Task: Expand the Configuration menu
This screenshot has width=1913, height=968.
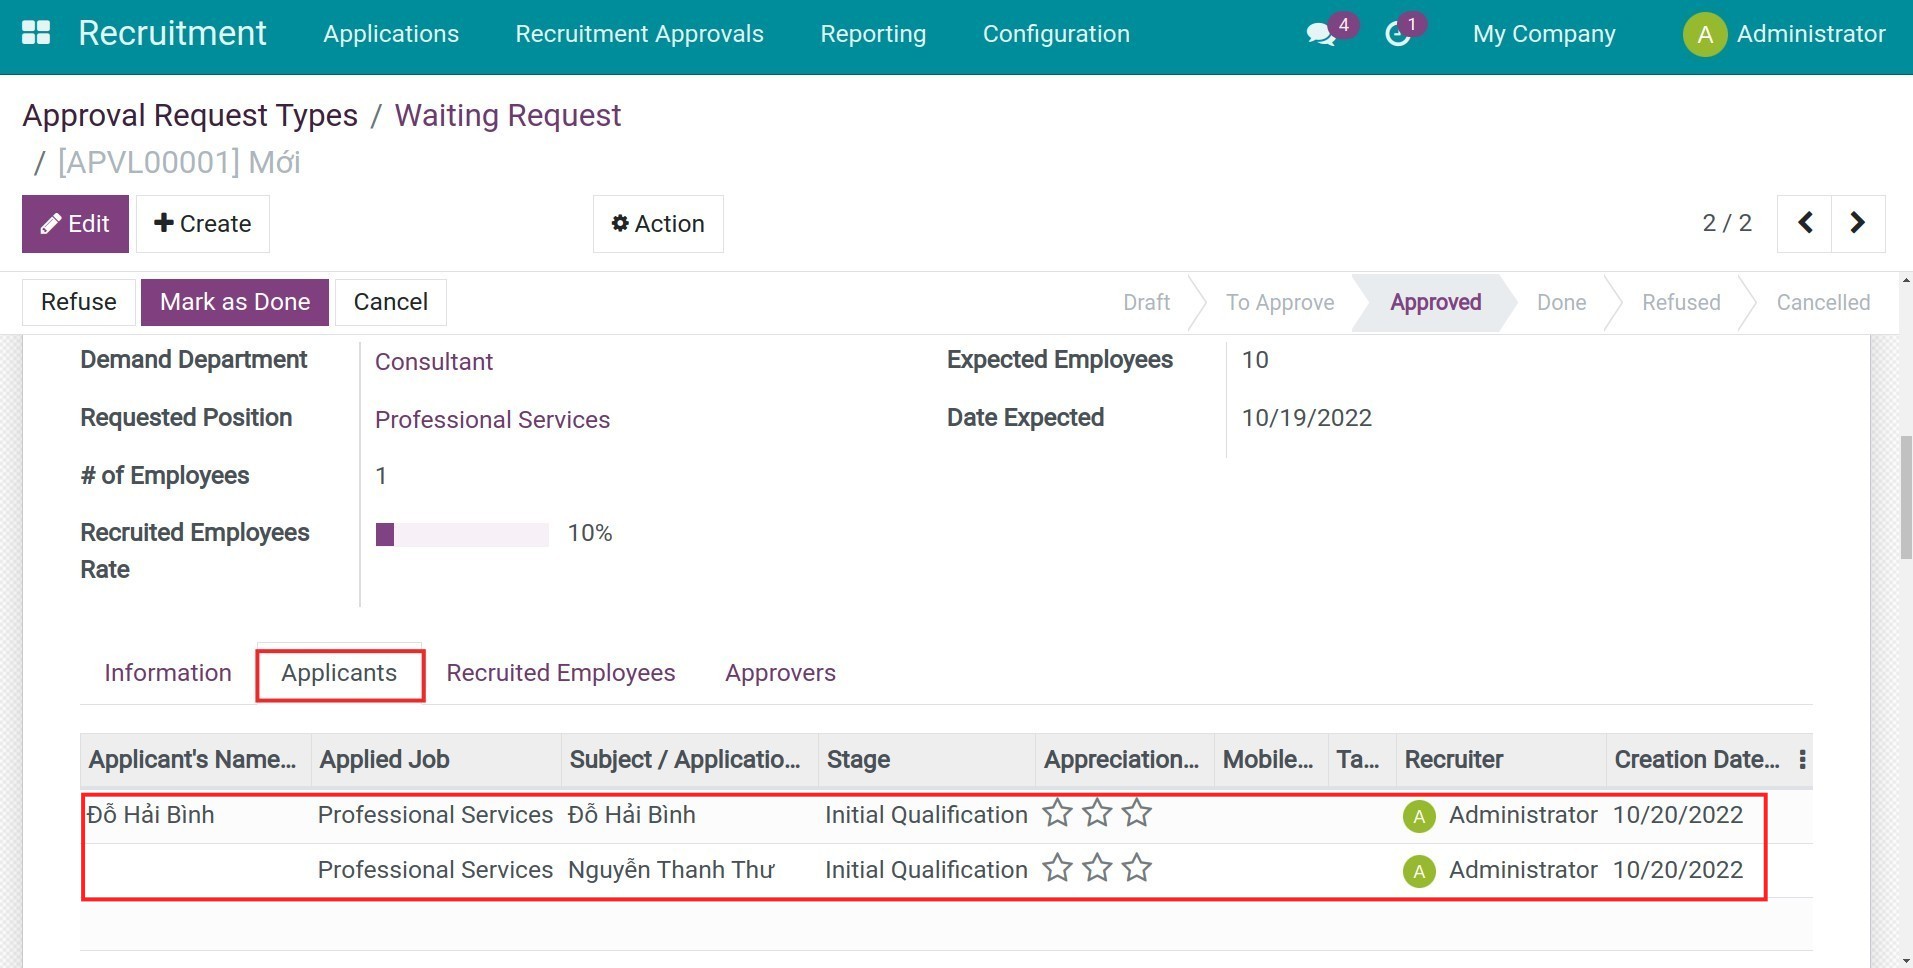Action: pyautogui.click(x=1056, y=34)
